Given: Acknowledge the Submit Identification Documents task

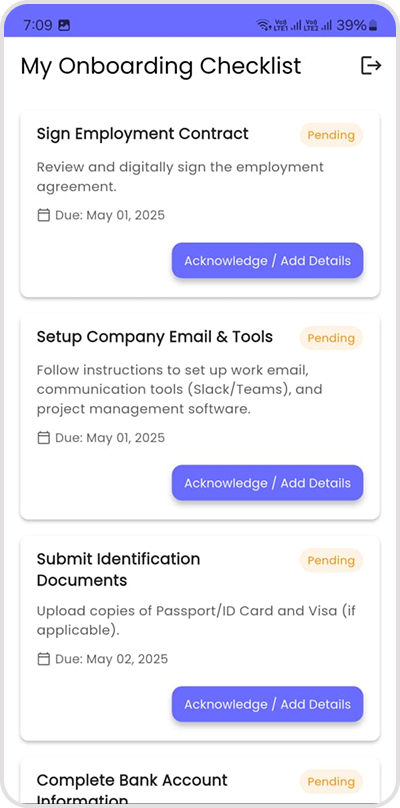Looking at the screenshot, I should coord(268,704).
